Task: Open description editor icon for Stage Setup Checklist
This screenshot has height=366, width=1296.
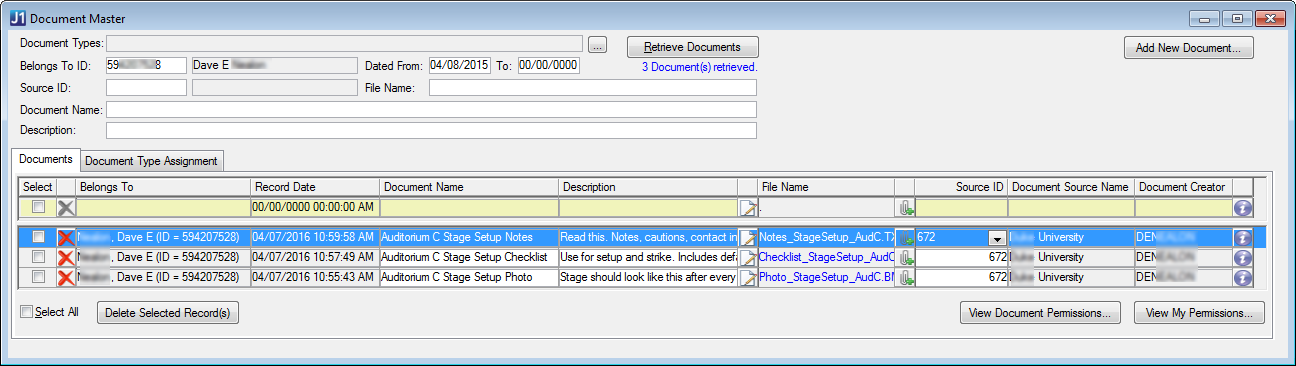Action: [x=747, y=257]
